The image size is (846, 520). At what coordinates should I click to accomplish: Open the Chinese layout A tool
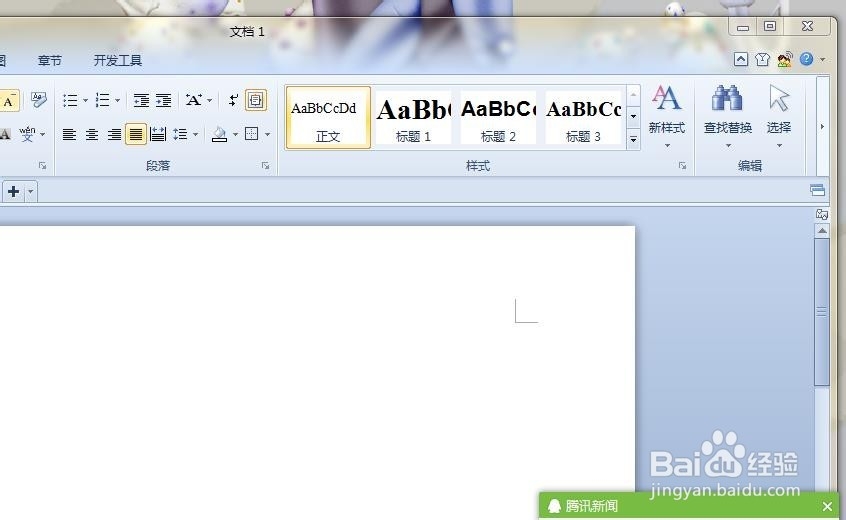(193, 100)
